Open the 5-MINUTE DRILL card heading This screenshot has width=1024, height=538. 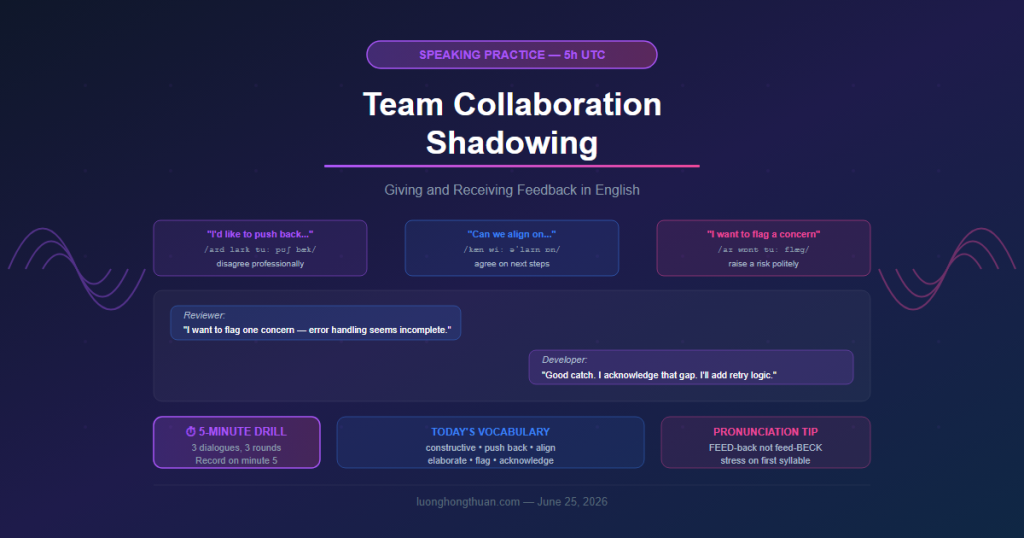coord(236,432)
